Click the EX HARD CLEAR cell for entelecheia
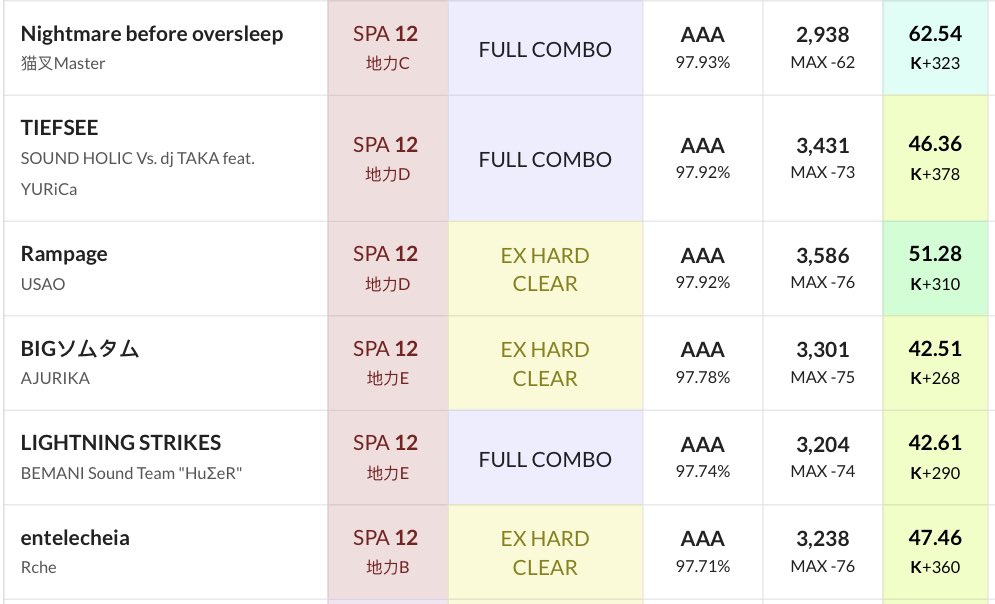Screen dimensions: 995x604 tap(545, 553)
